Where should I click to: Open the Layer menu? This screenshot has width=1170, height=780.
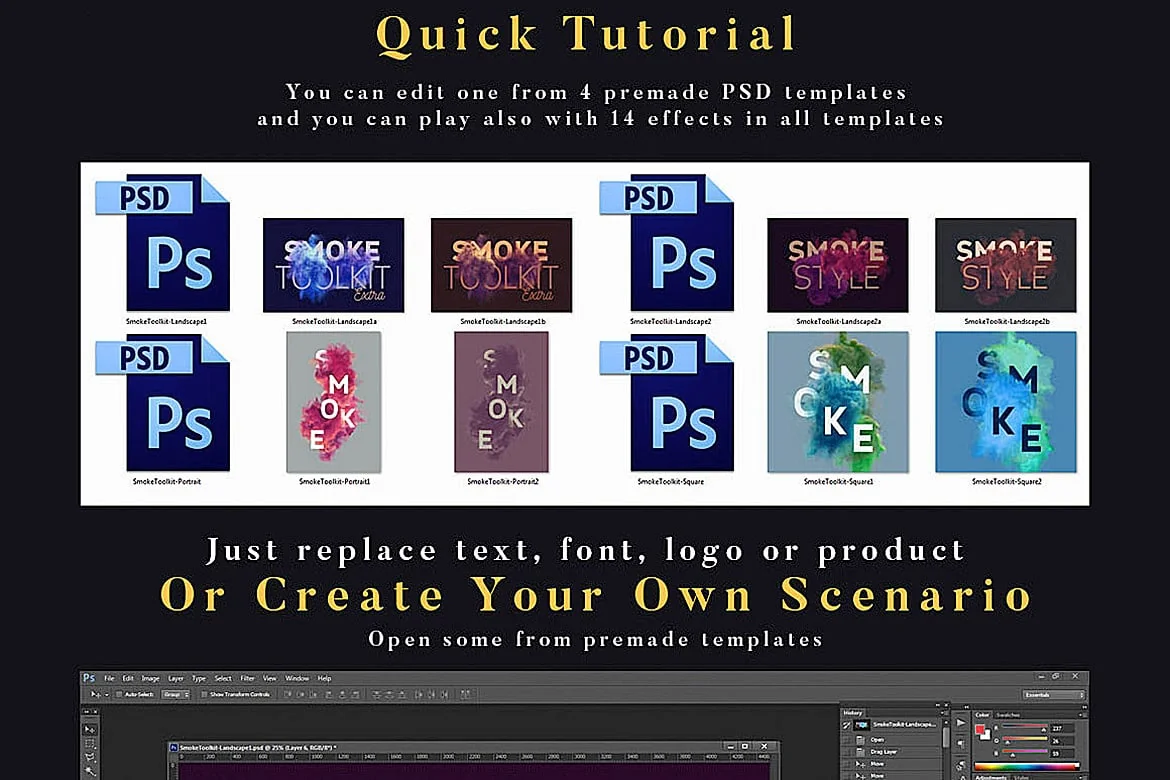point(175,678)
